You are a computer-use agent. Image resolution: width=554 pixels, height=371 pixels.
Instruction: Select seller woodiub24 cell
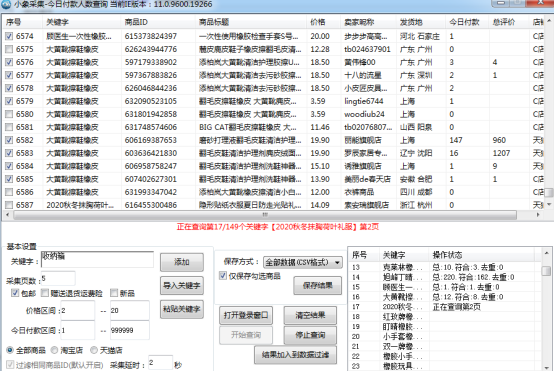click(364, 114)
